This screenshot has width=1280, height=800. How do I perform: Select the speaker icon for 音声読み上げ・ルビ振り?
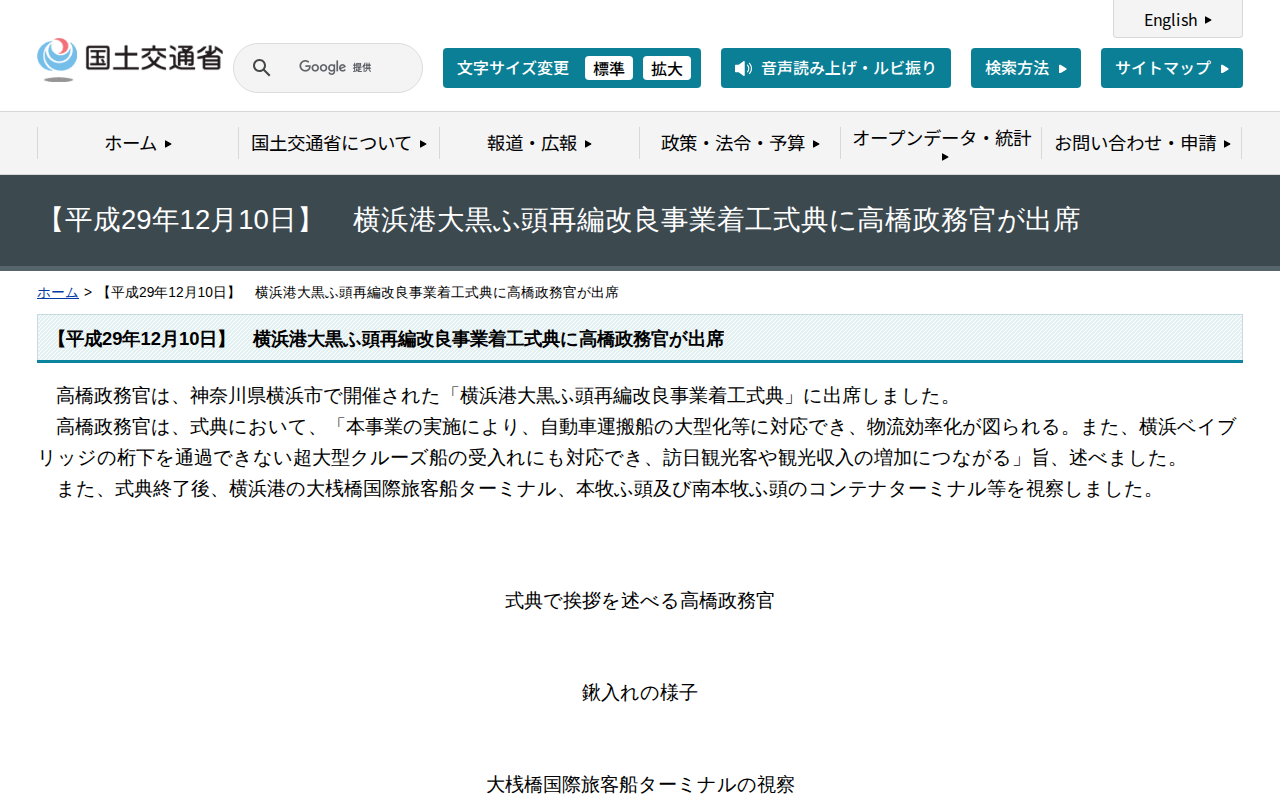[x=742, y=68]
